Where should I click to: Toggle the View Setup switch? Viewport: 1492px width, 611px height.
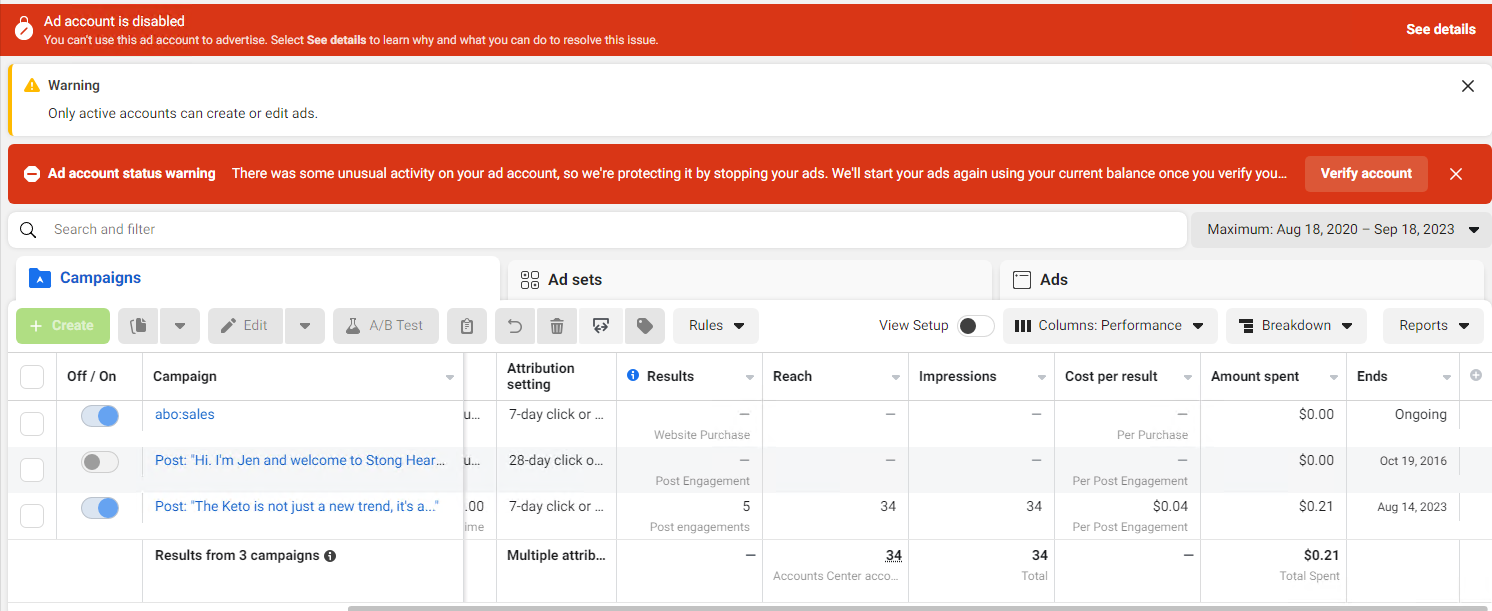(x=976, y=326)
